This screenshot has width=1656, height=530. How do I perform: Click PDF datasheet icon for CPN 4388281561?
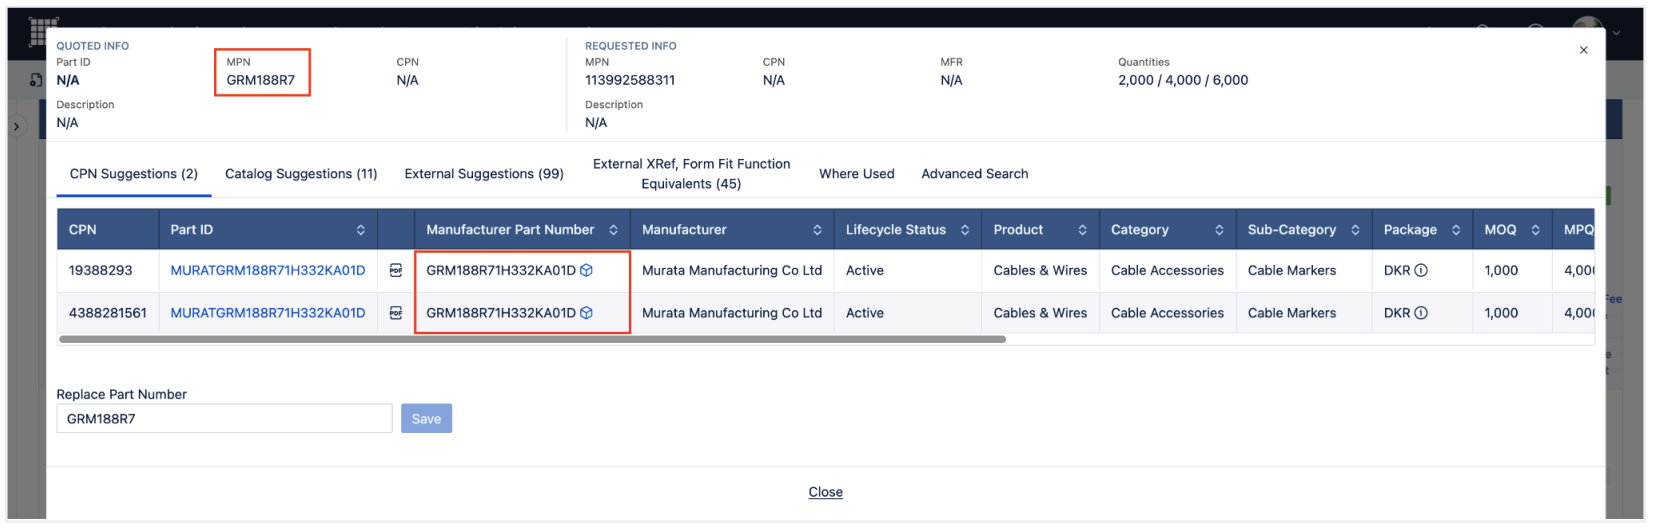tap(395, 313)
